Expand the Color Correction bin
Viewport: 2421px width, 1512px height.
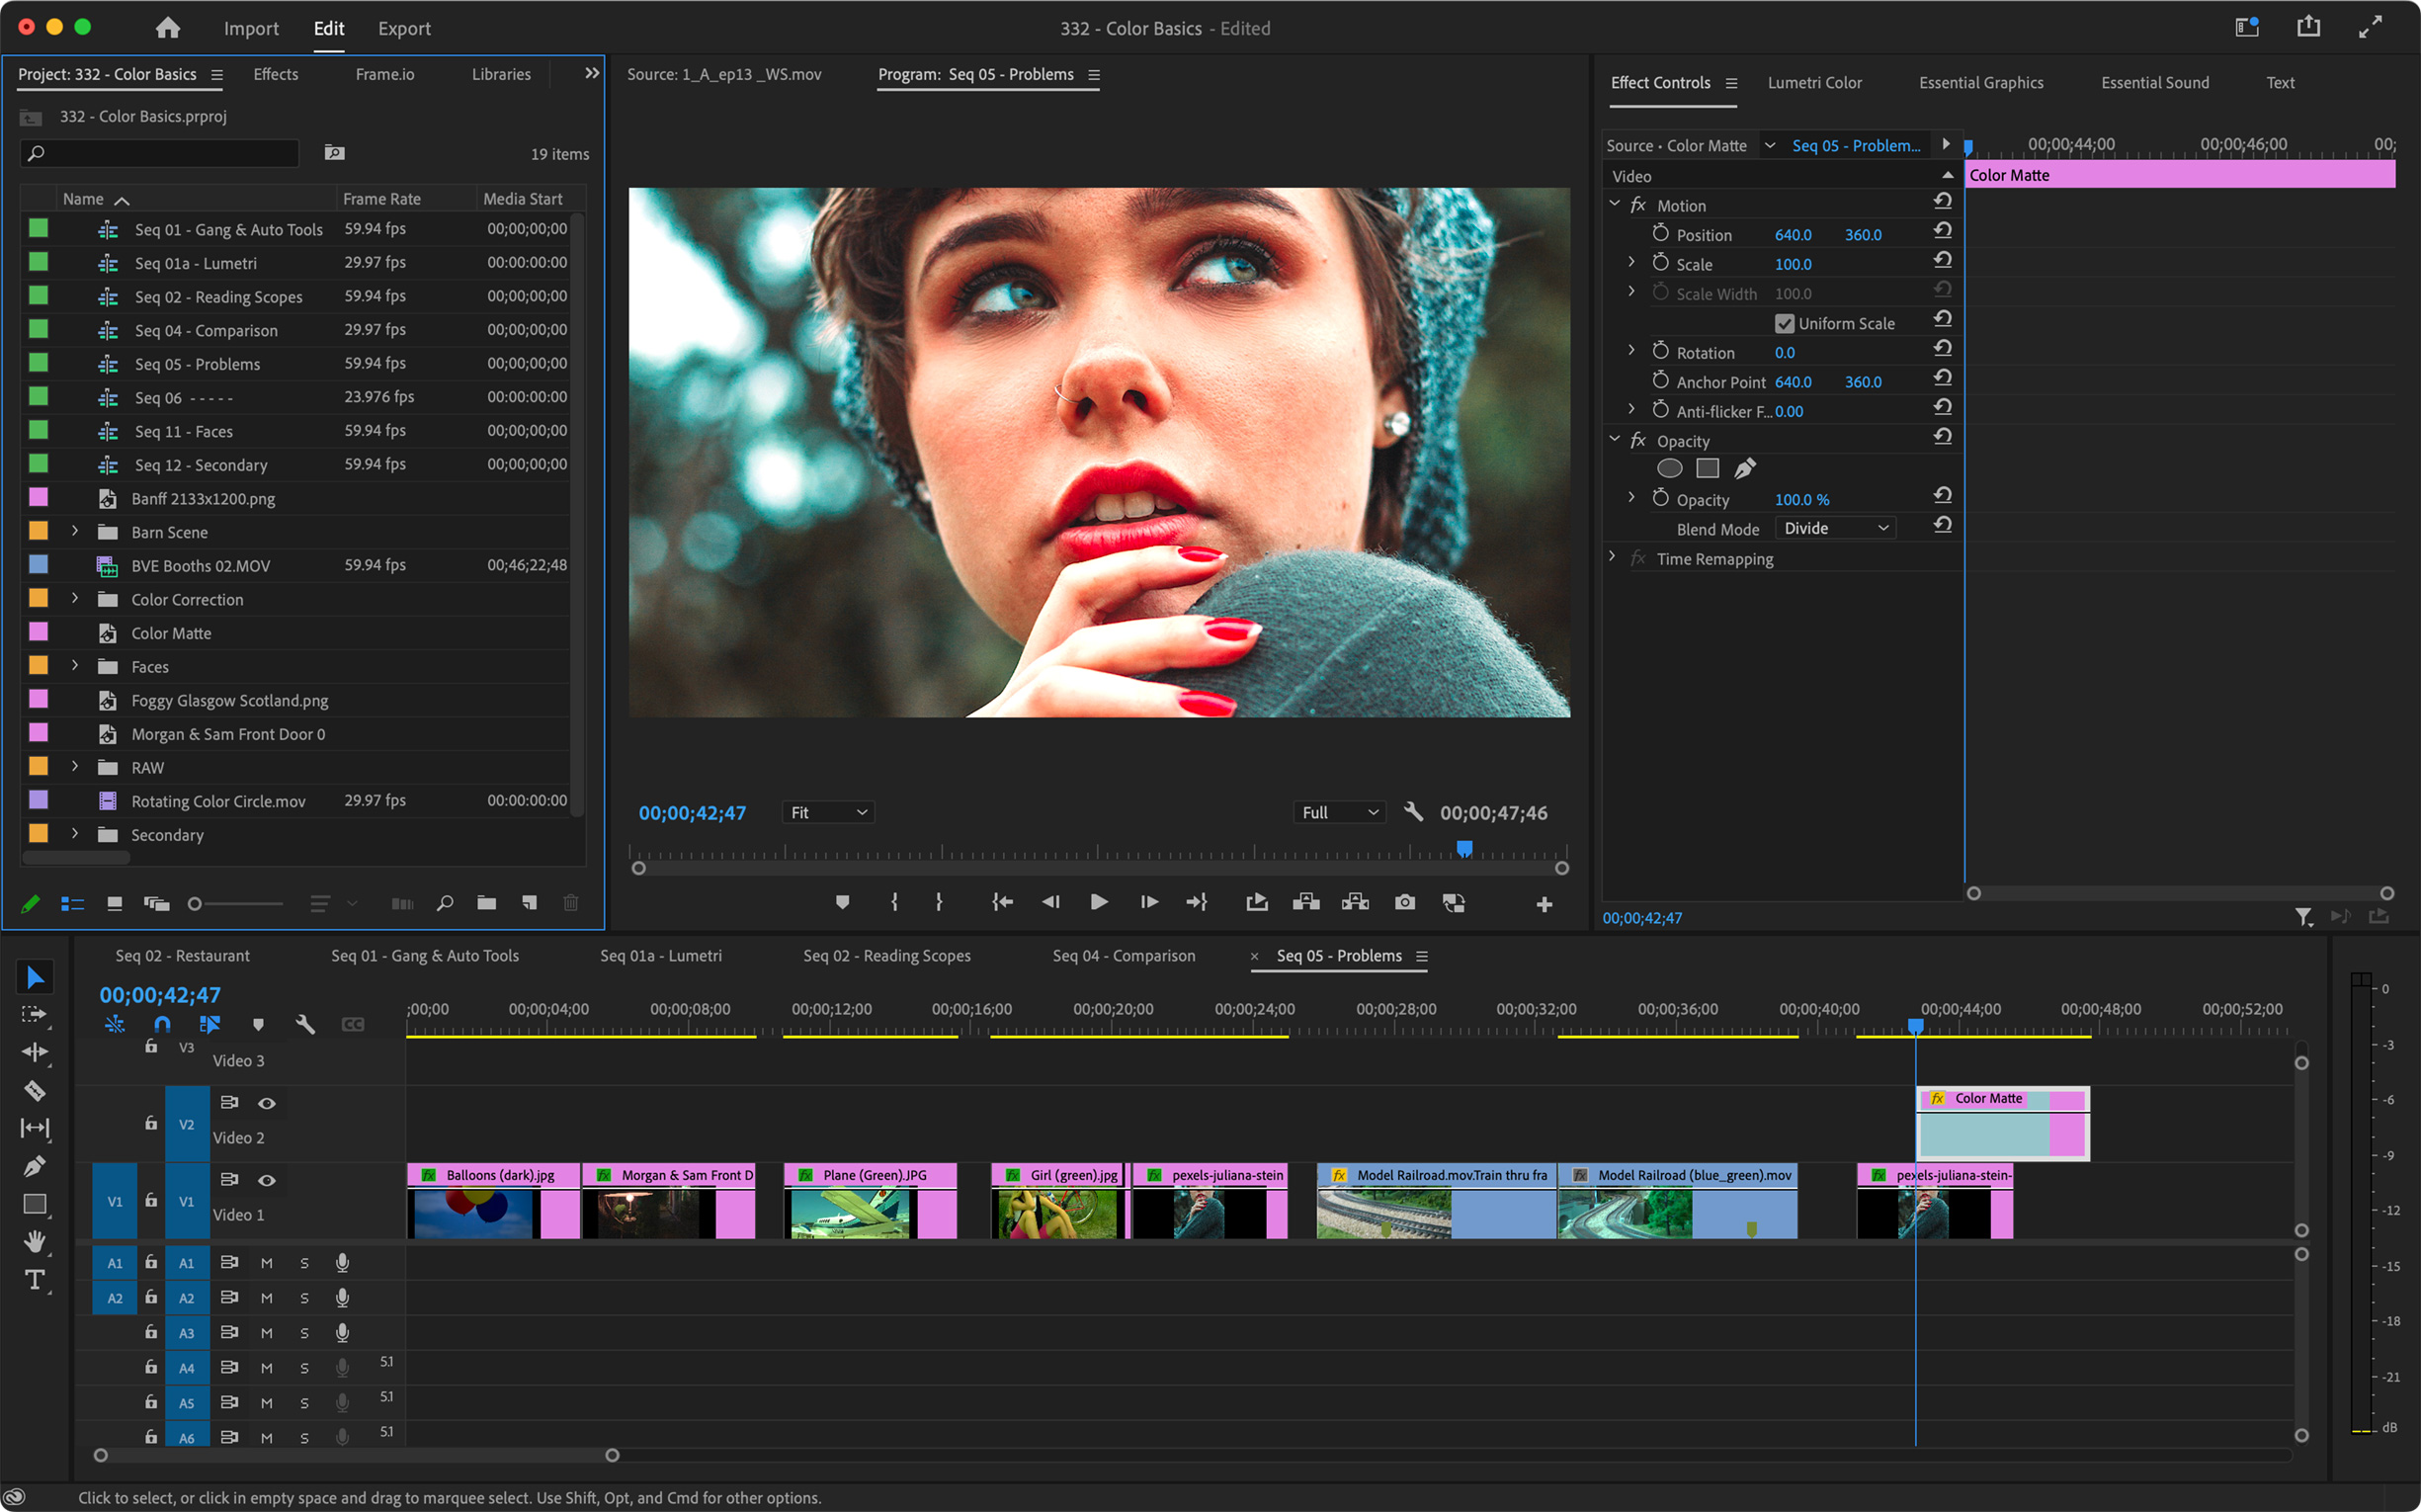[x=75, y=598]
